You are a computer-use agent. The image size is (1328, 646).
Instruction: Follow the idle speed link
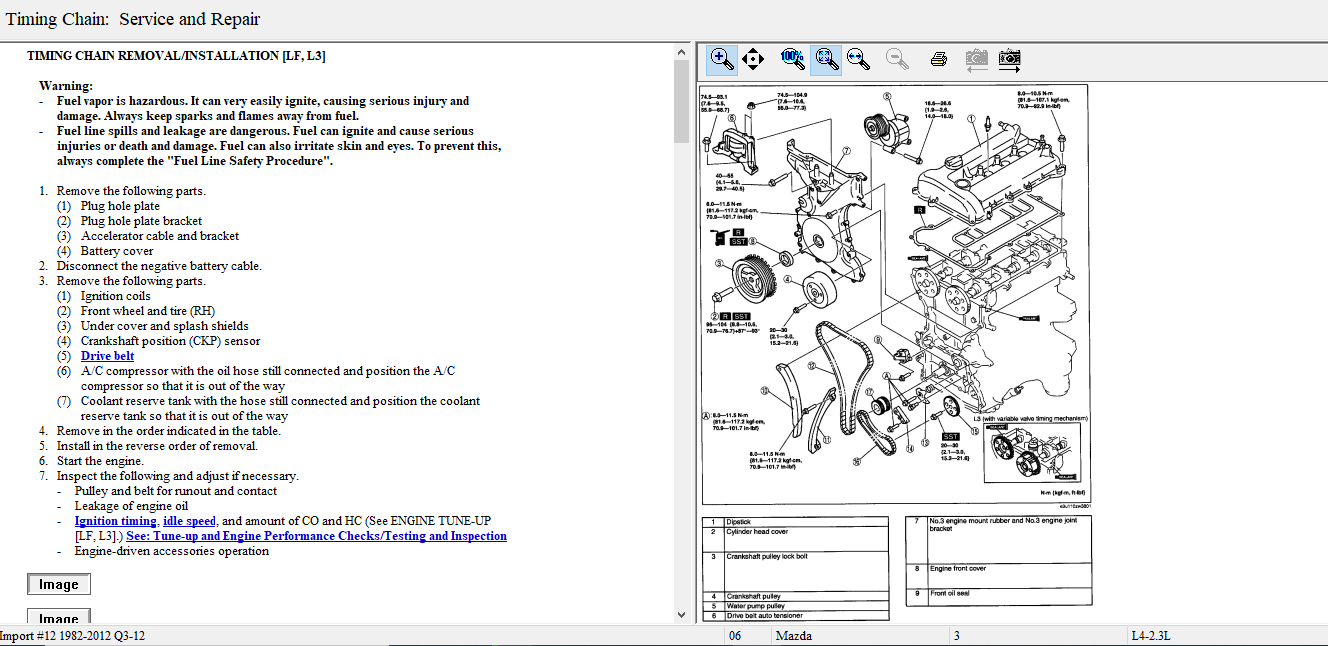(x=189, y=521)
